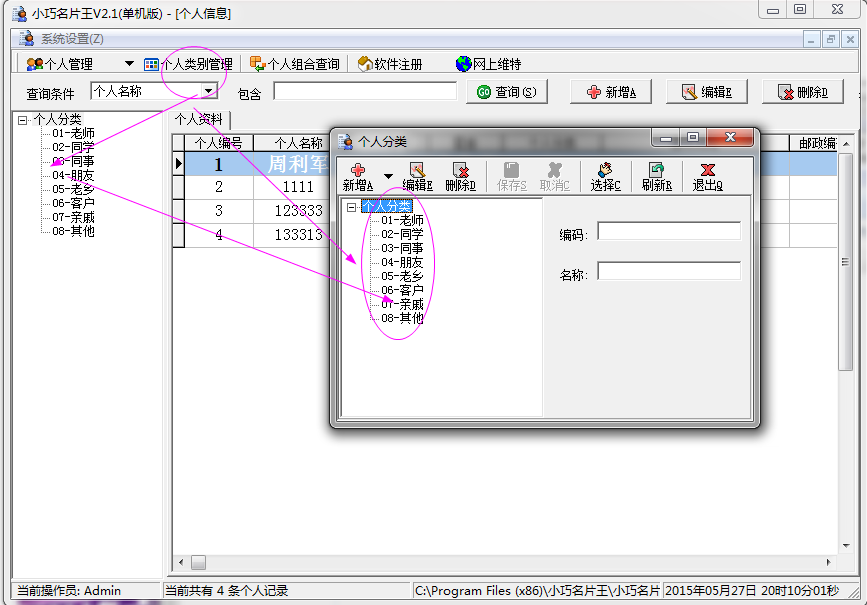
Task: Select 02-同学 in dialog tree
Action: click(402, 234)
